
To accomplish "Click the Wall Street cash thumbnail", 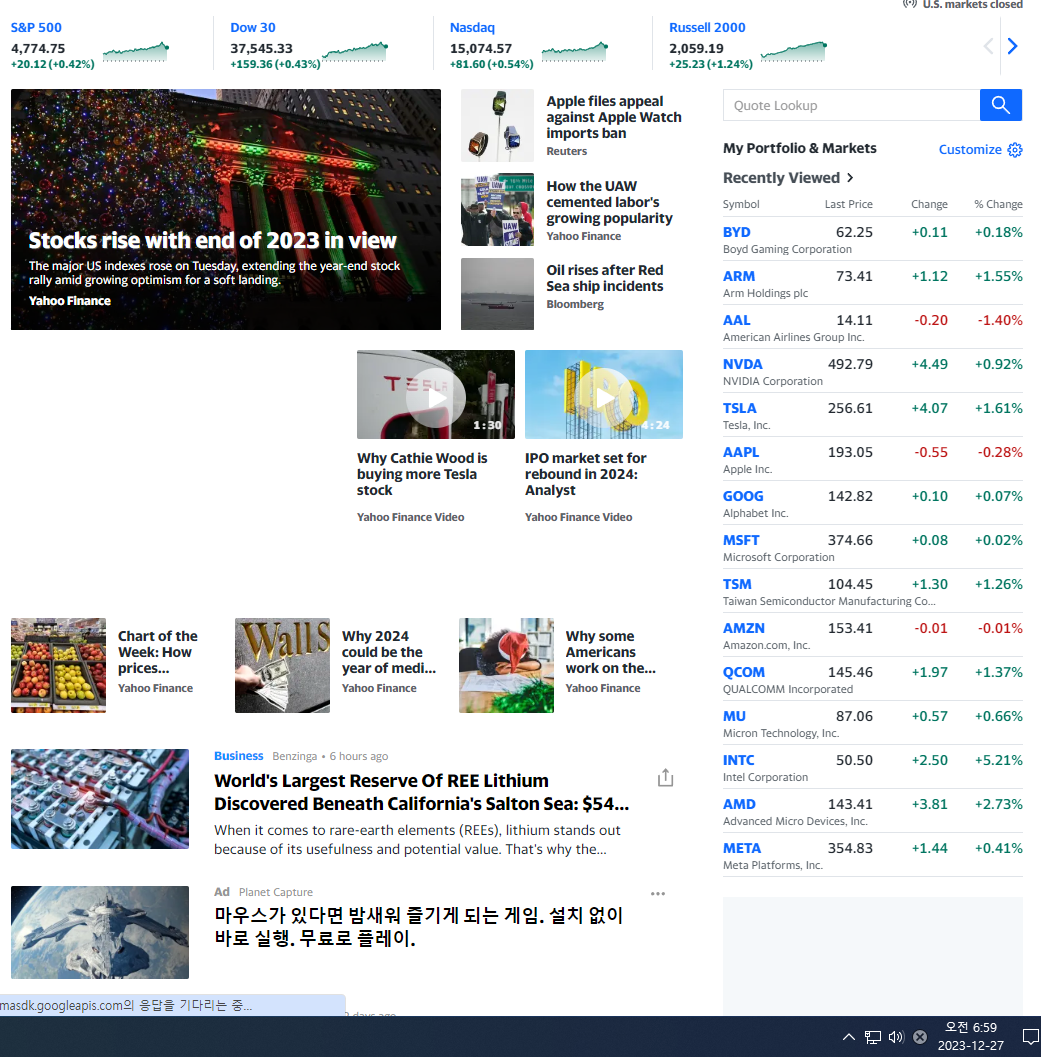I will click(x=282, y=665).
